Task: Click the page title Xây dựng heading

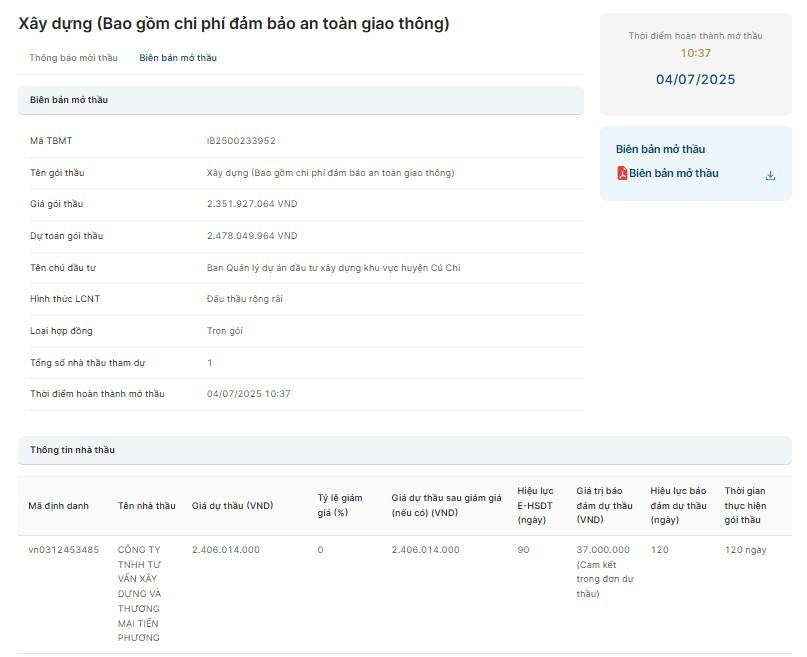Action: coord(233,24)
